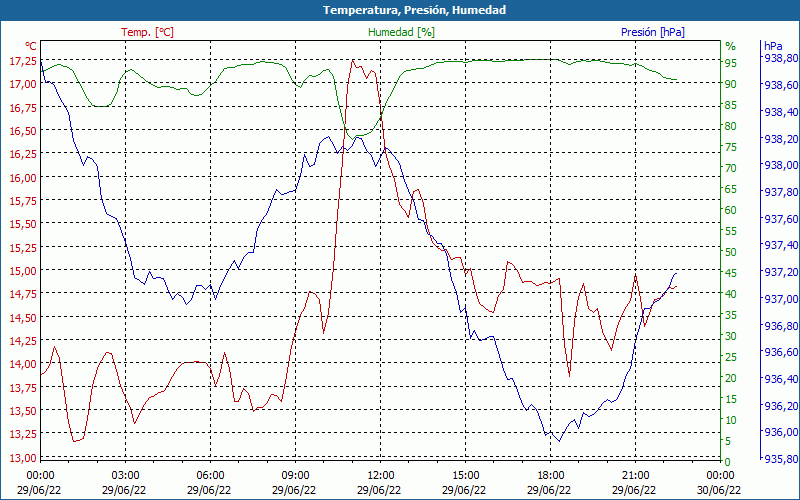The width and height of the screenshot is (800, 500).
Task: Click pressure axis value 936,60
Action: pos(781,352)
